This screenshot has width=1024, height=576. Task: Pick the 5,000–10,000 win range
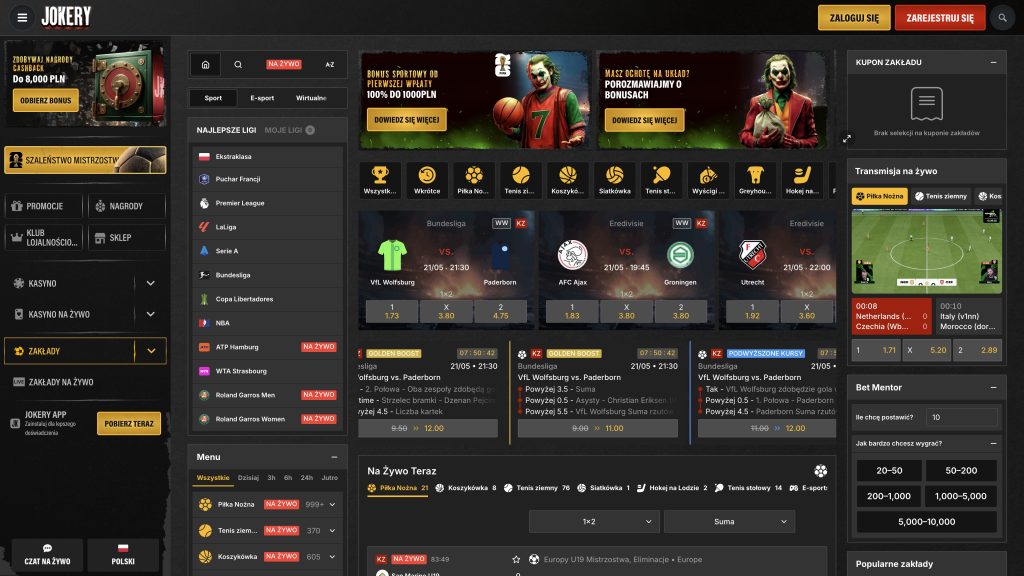pos(926,522)
